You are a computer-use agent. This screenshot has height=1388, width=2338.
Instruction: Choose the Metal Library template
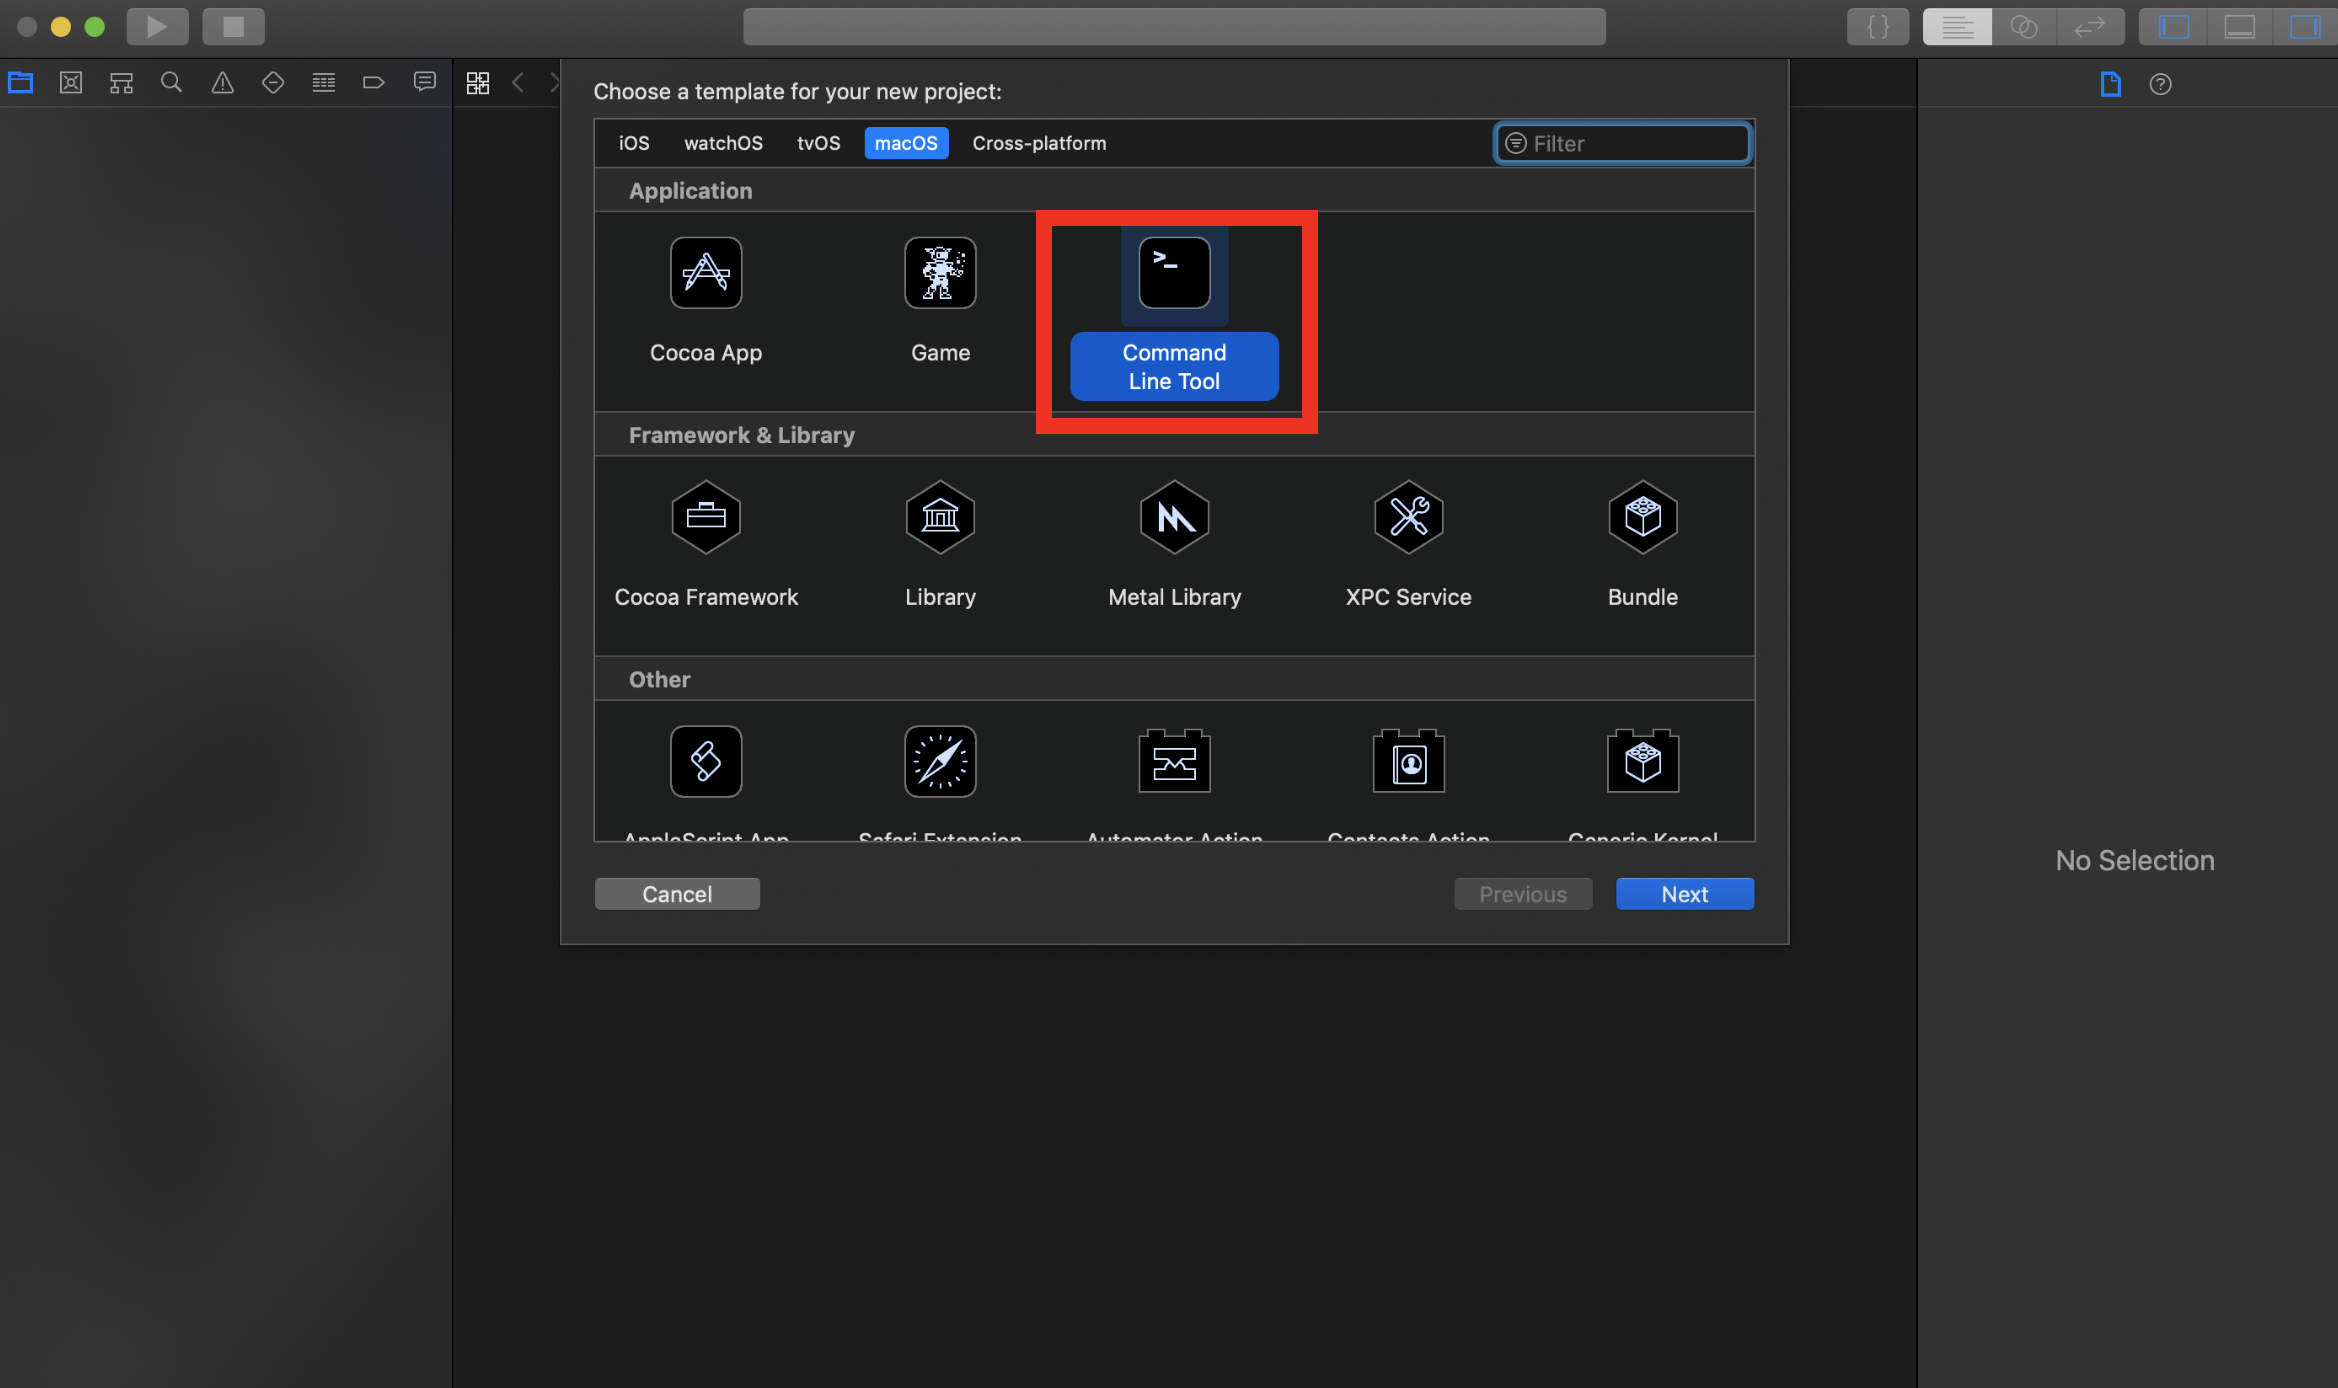[1174, 545]
